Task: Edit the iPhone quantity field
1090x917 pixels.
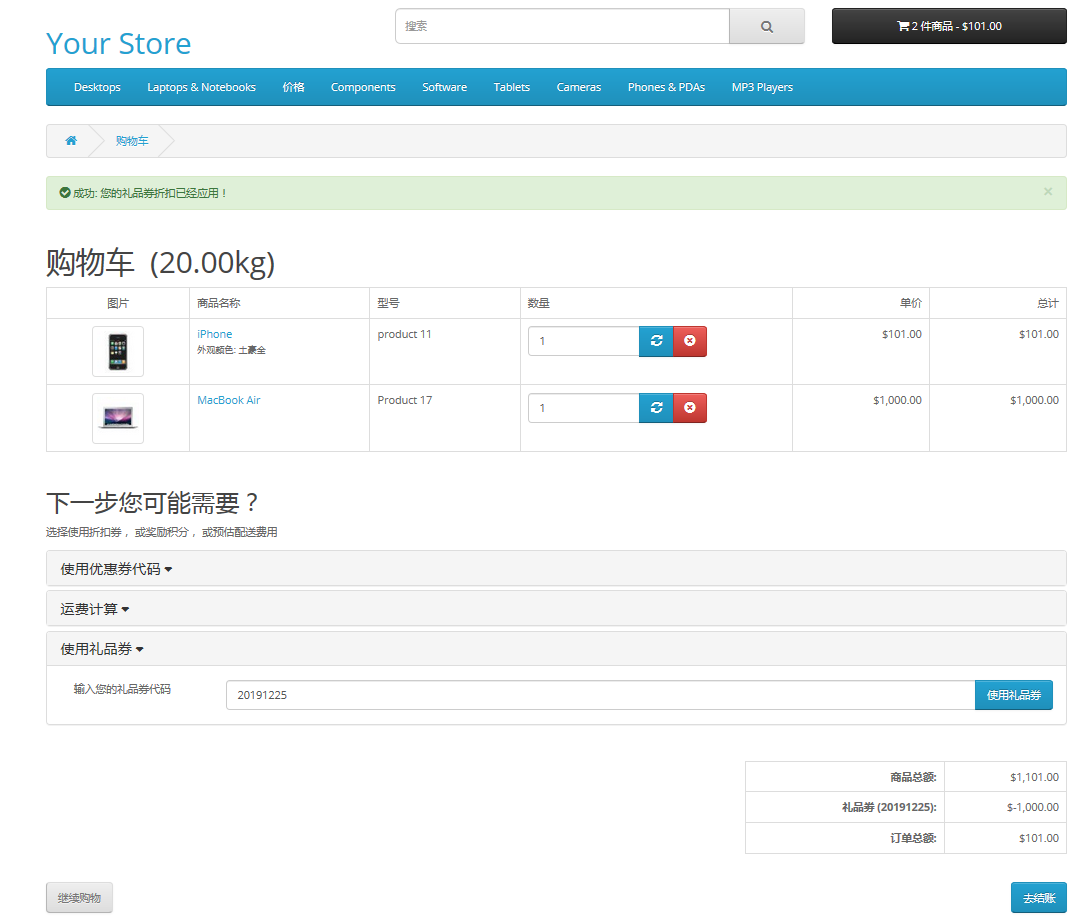Action: click(x=584, y=341)
